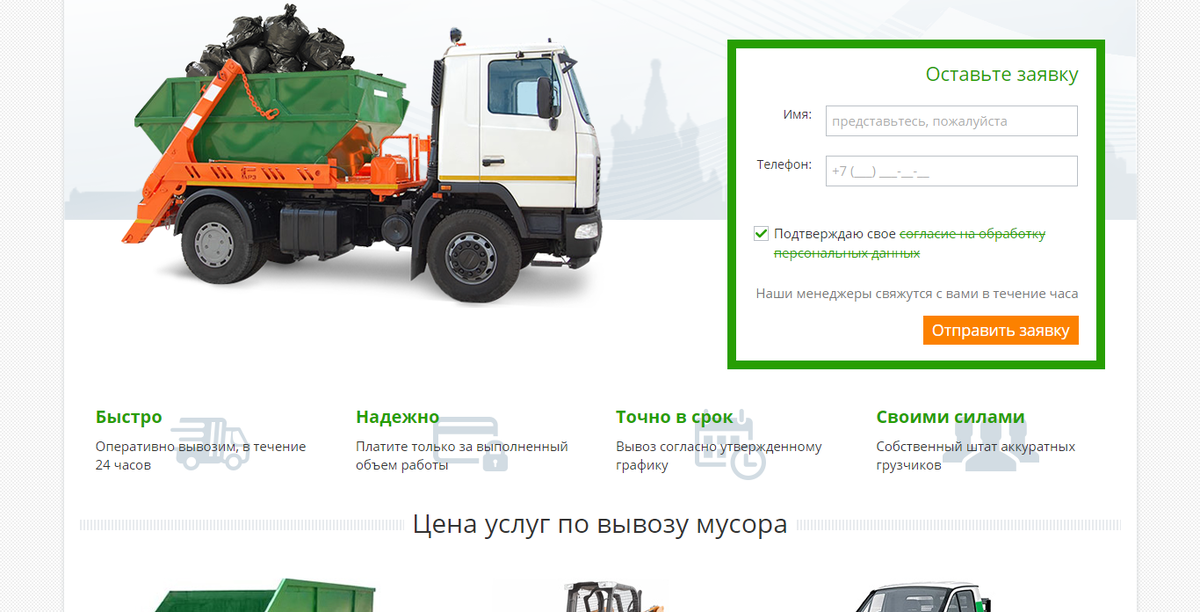Click the Своими силами heading
The width and height of the screenshot is (1200, 612).
[x=951, y=417]
